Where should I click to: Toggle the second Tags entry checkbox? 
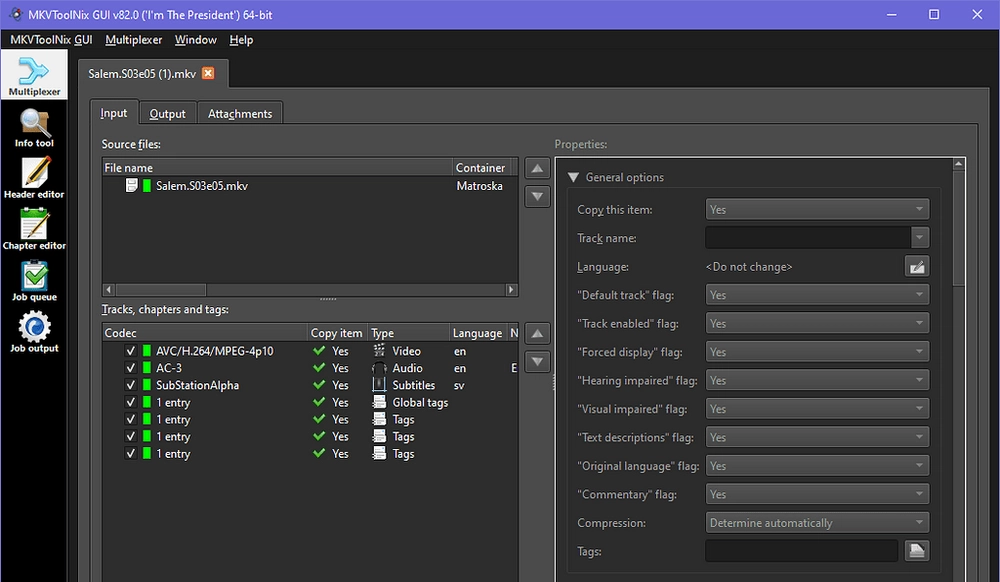[131, 437]
